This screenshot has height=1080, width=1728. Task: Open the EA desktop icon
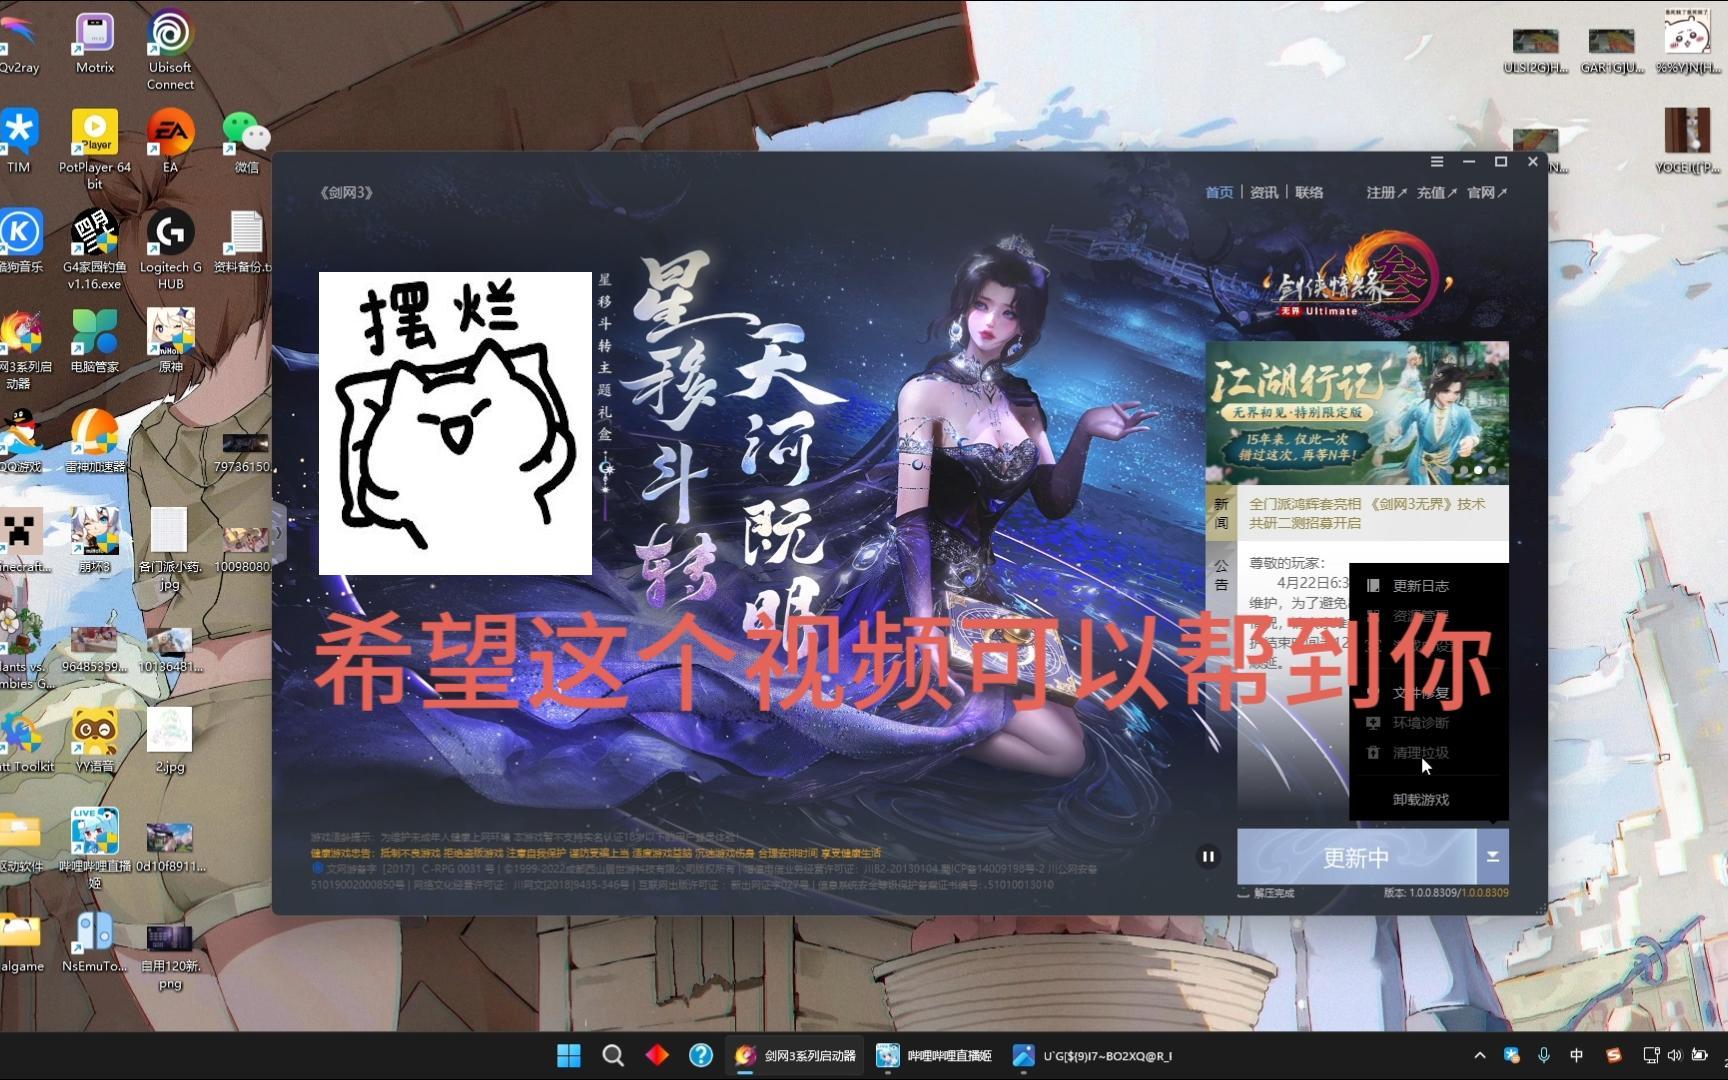170,141
